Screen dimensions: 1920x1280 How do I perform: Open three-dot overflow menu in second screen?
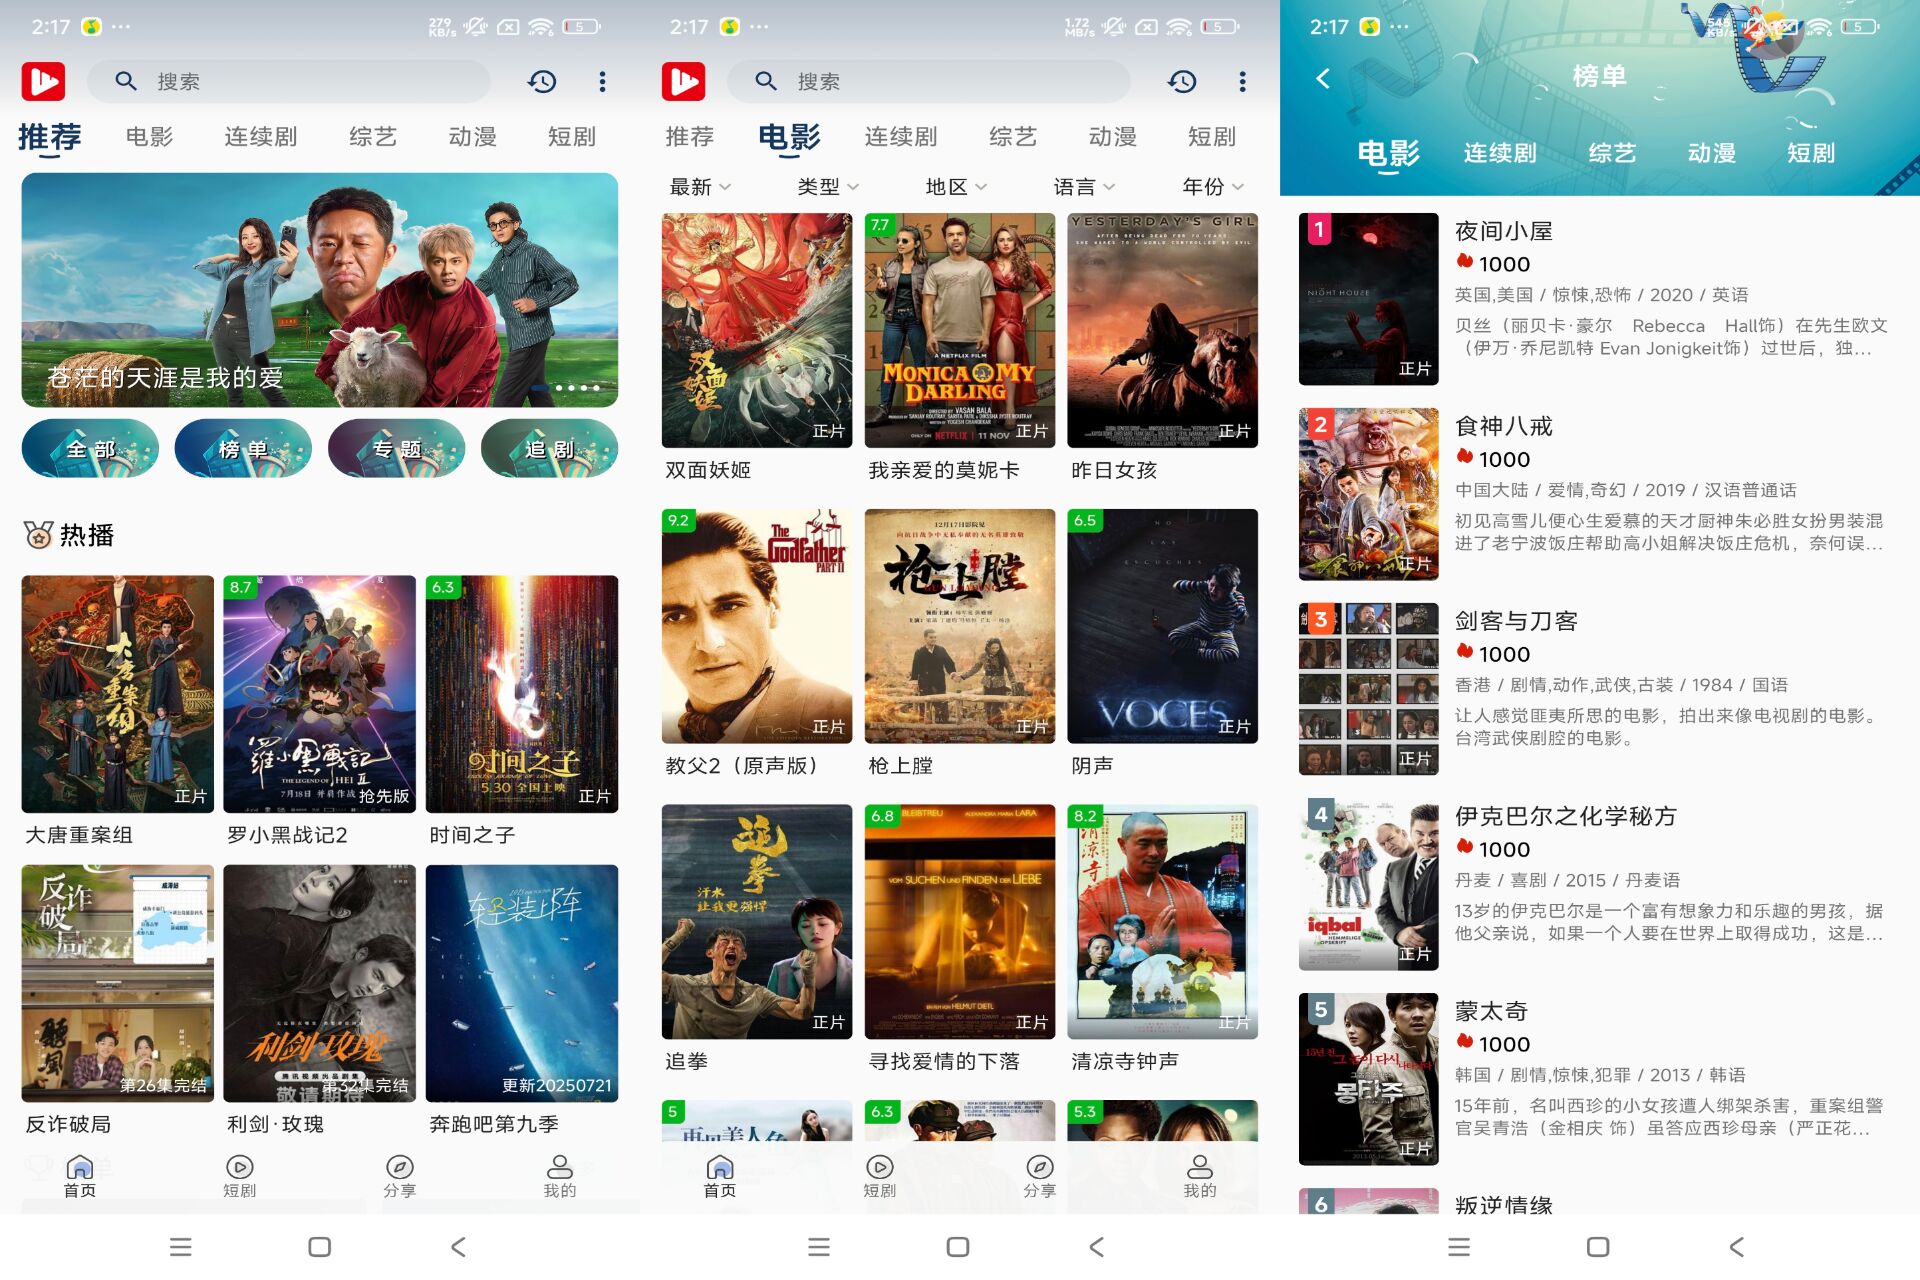(x=1242, y=81)
